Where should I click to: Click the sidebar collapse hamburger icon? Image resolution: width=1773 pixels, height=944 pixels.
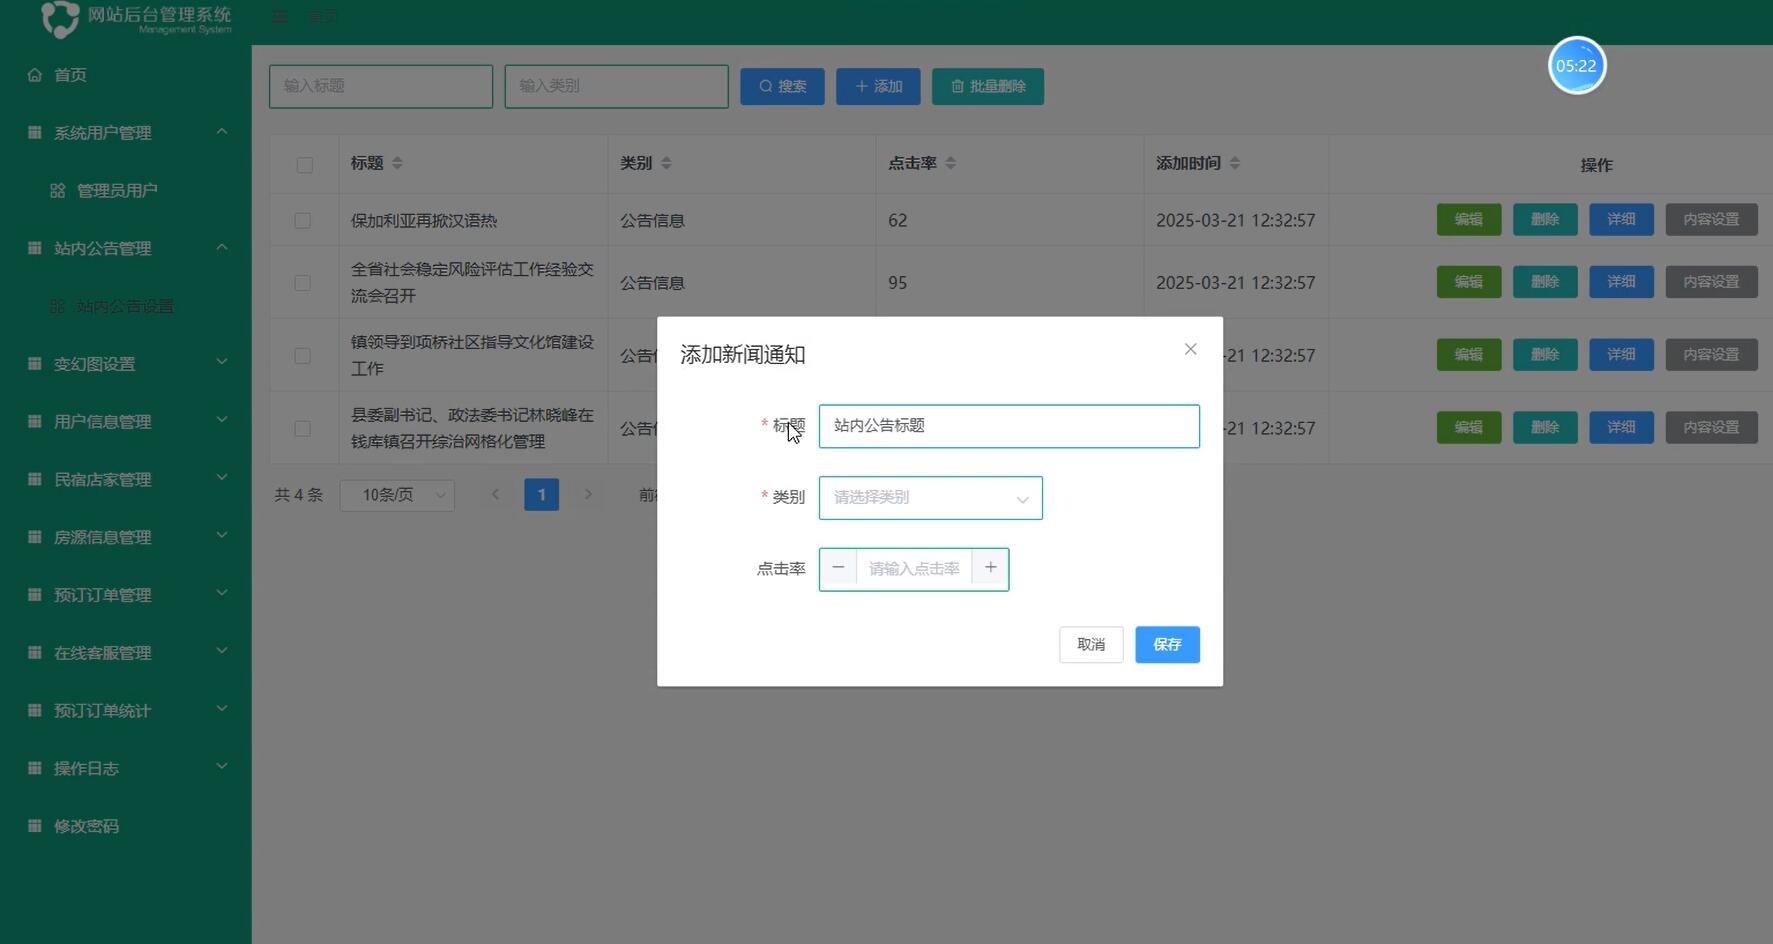(x=279, y=16)
